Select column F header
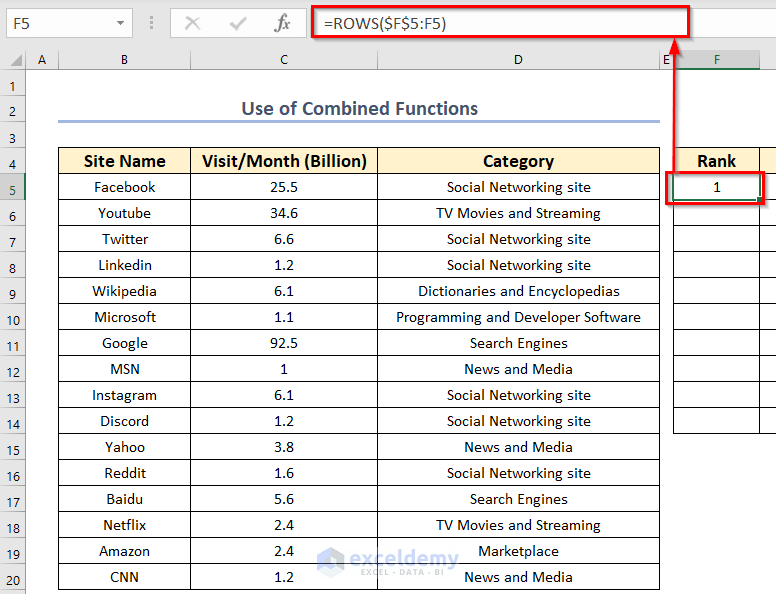The image size is (776, 594). click(716, 60)
